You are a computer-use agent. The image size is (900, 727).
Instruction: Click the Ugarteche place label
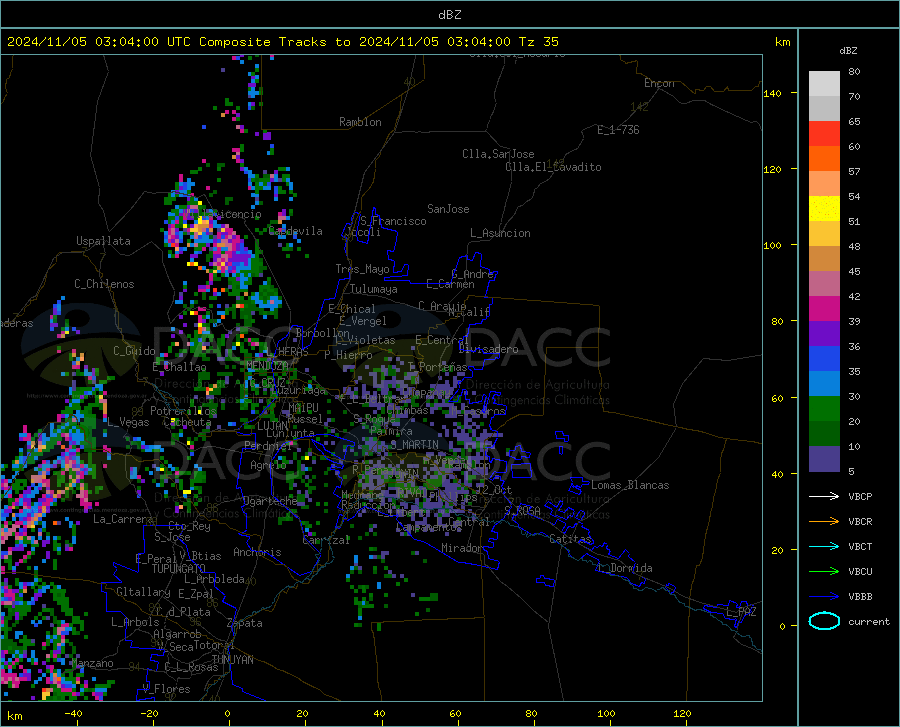270,501
